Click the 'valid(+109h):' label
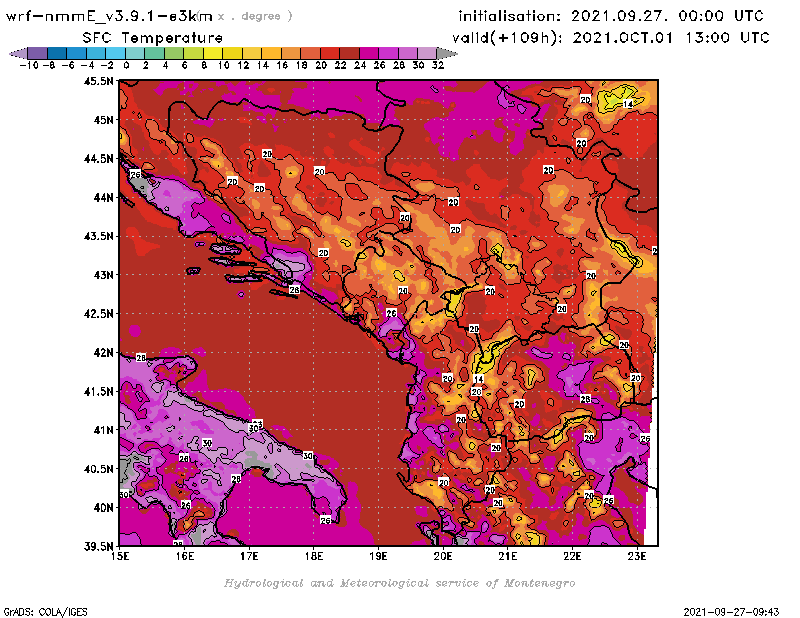This screenshot has height=618, width=800. tap(509, 38)
